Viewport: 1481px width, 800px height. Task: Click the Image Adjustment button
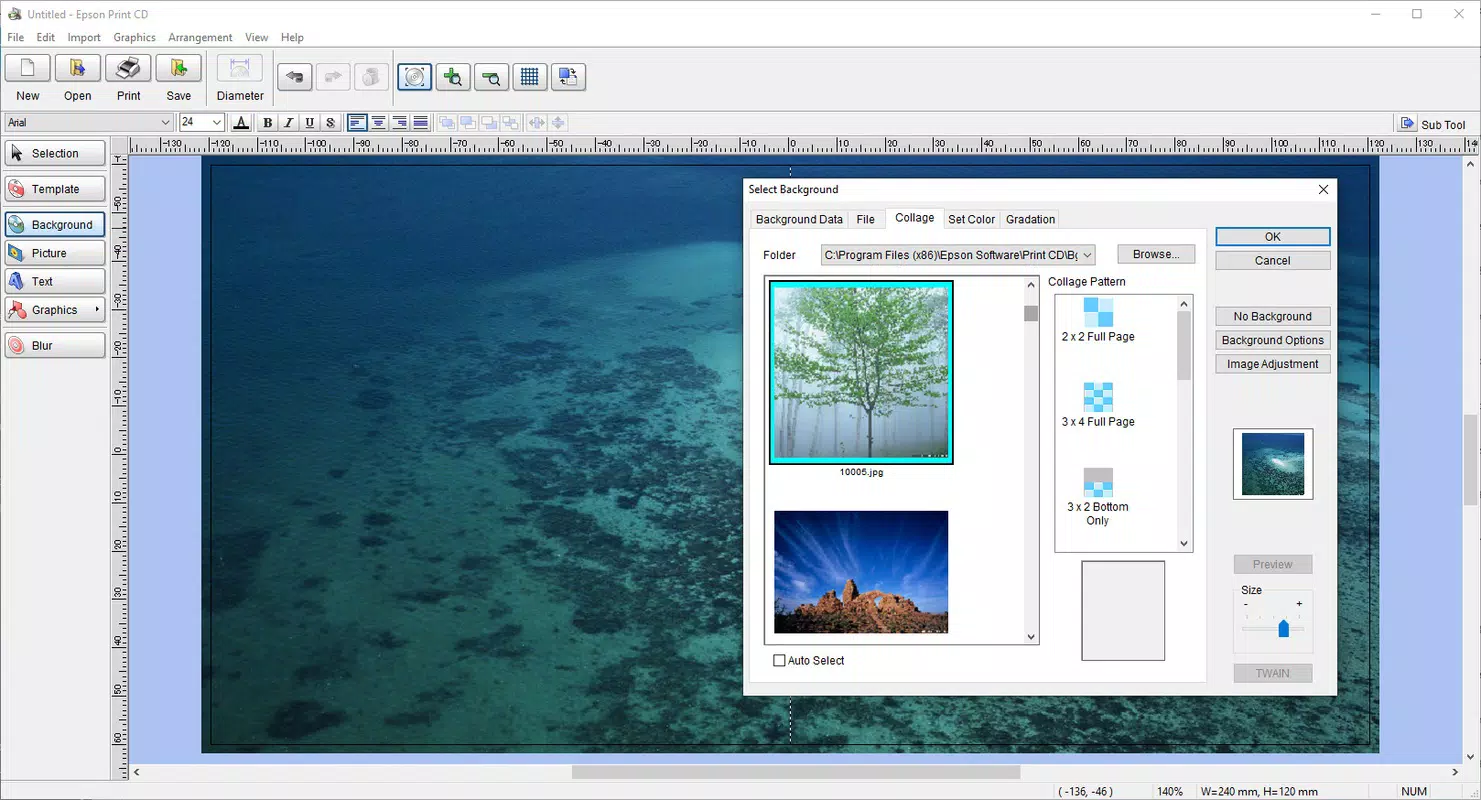(x=1273, y=364)
